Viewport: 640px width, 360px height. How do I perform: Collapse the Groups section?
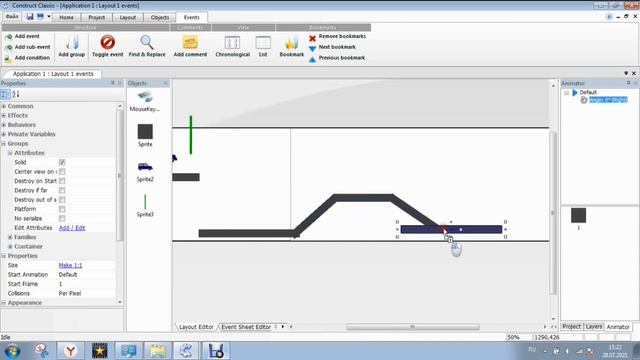[x=4, y=144]
